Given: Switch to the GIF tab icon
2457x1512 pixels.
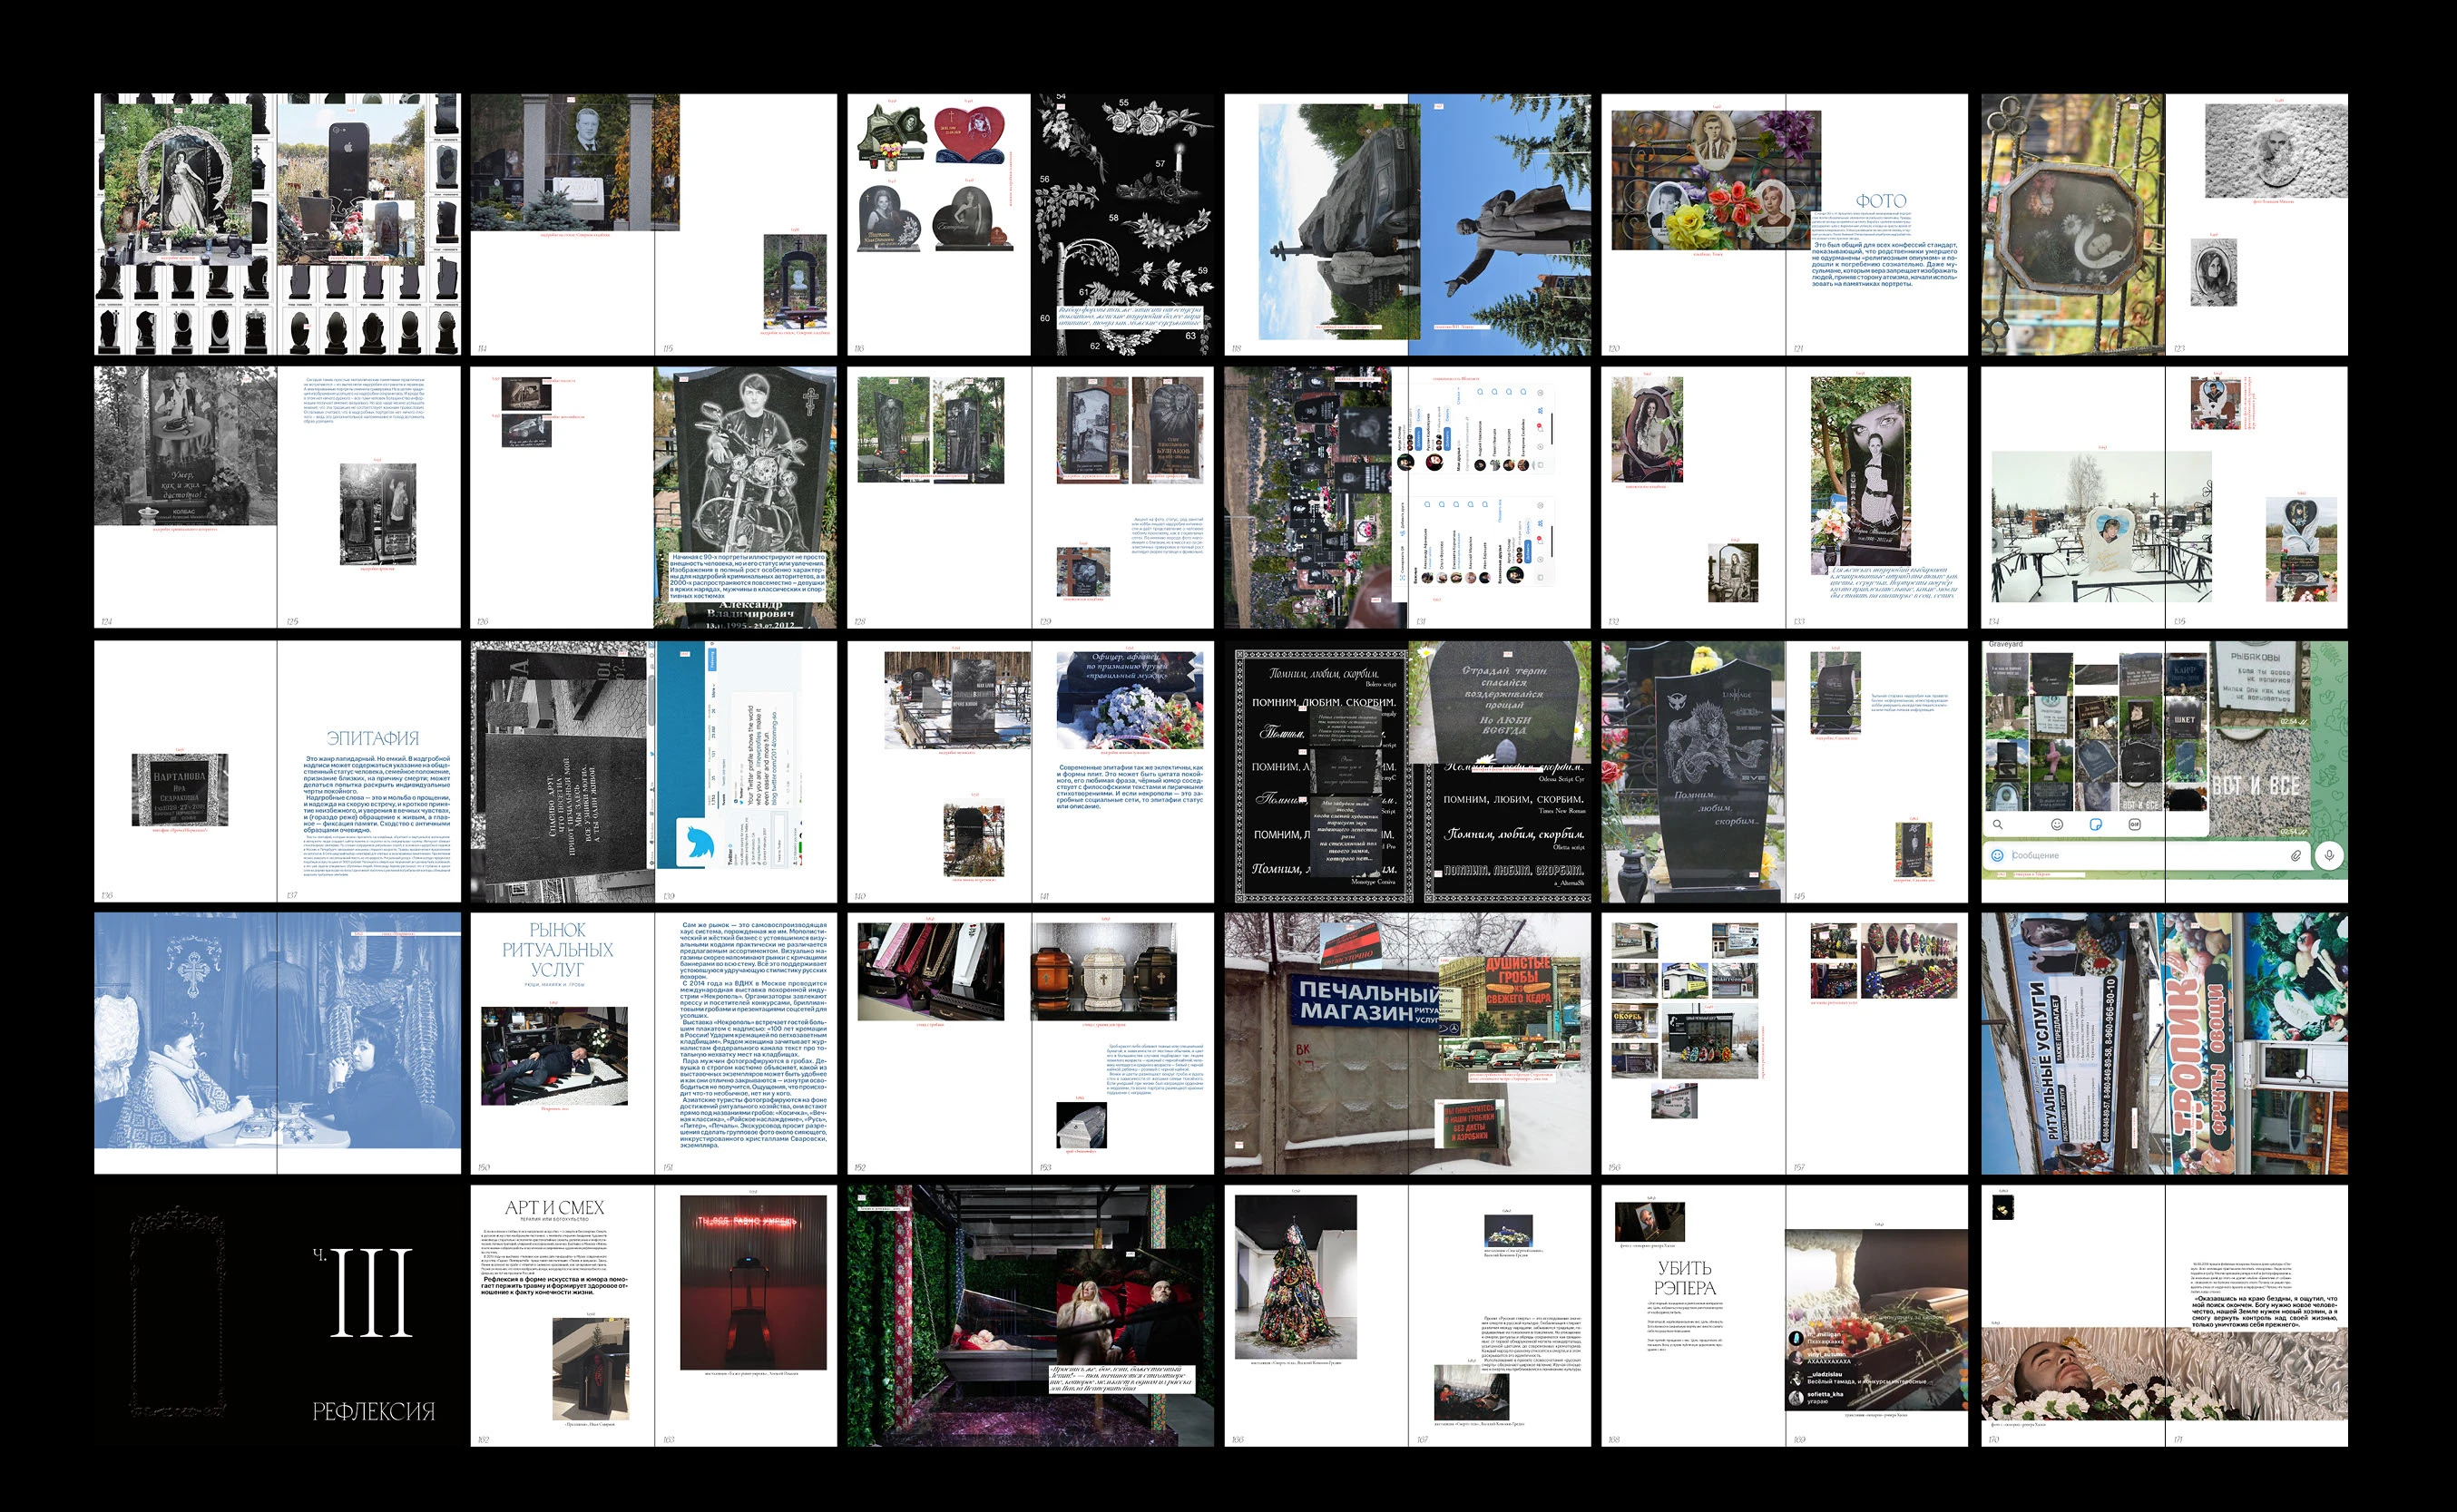Looking at the screenshot, I should click(2135, 824).
